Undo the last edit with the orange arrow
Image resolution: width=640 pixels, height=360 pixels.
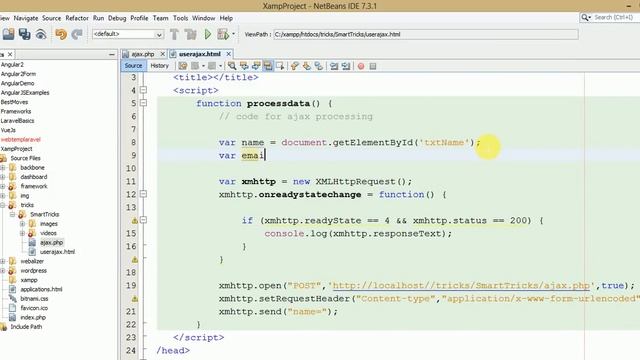point(61,34)
